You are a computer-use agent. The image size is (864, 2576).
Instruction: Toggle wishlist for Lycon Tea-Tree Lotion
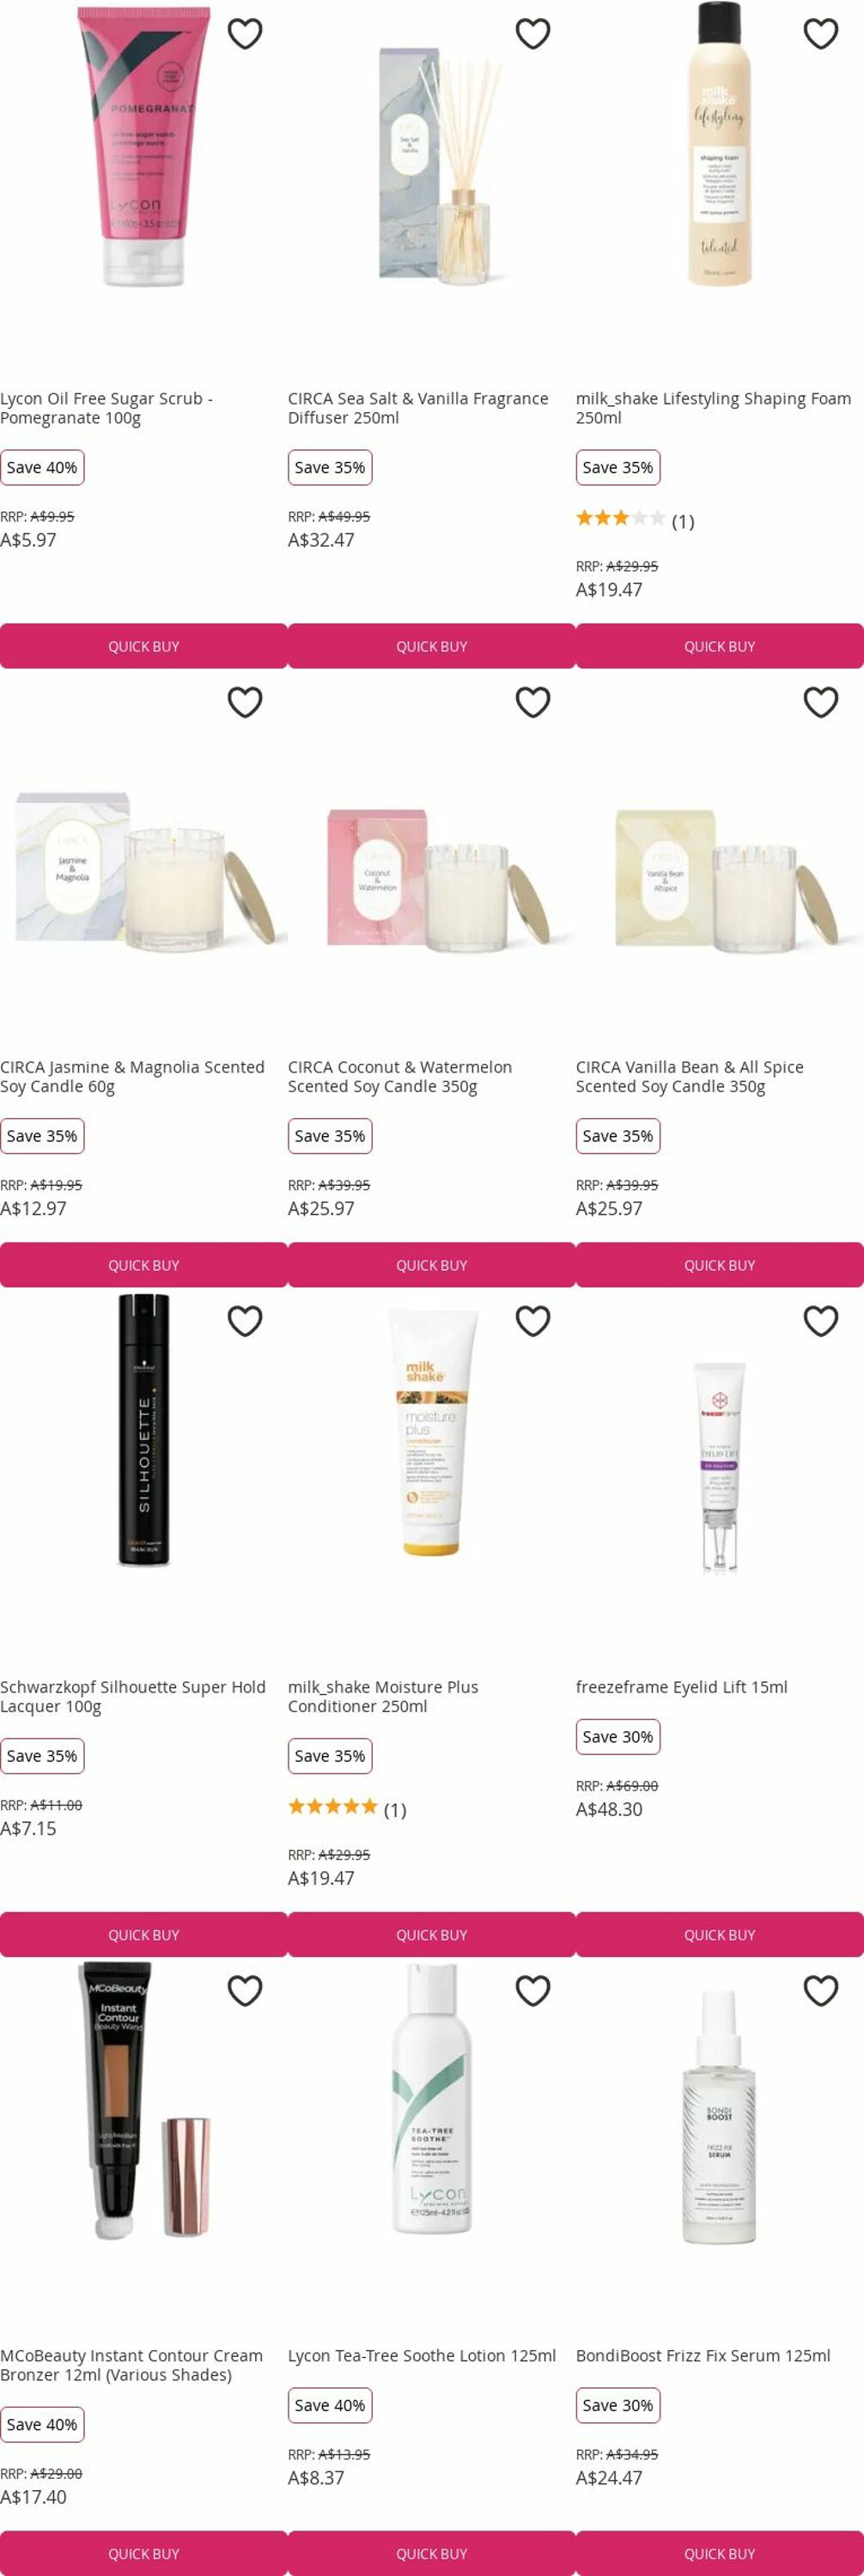pyautogui.click(x=533, y=1990)
